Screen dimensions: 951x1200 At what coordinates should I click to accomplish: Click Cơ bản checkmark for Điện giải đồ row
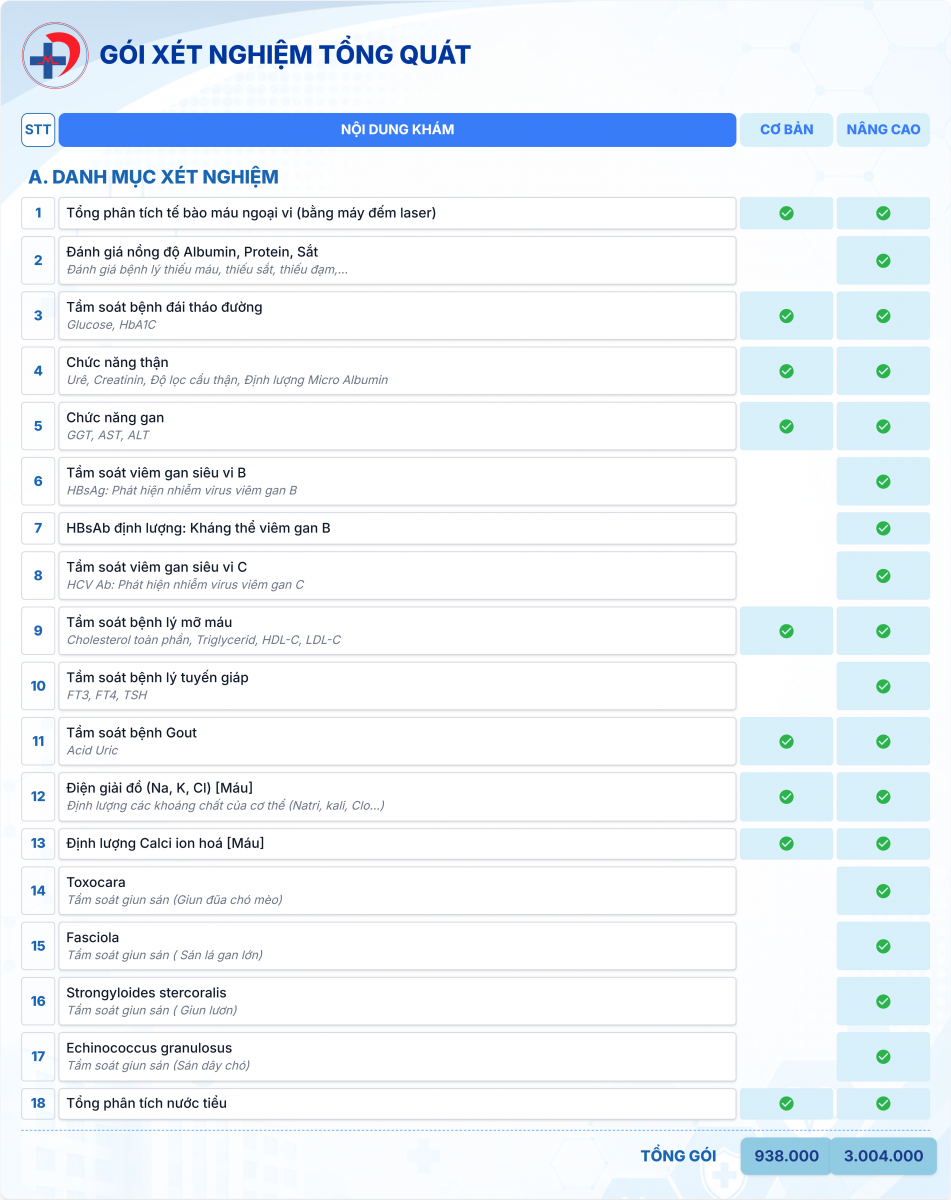786,797
